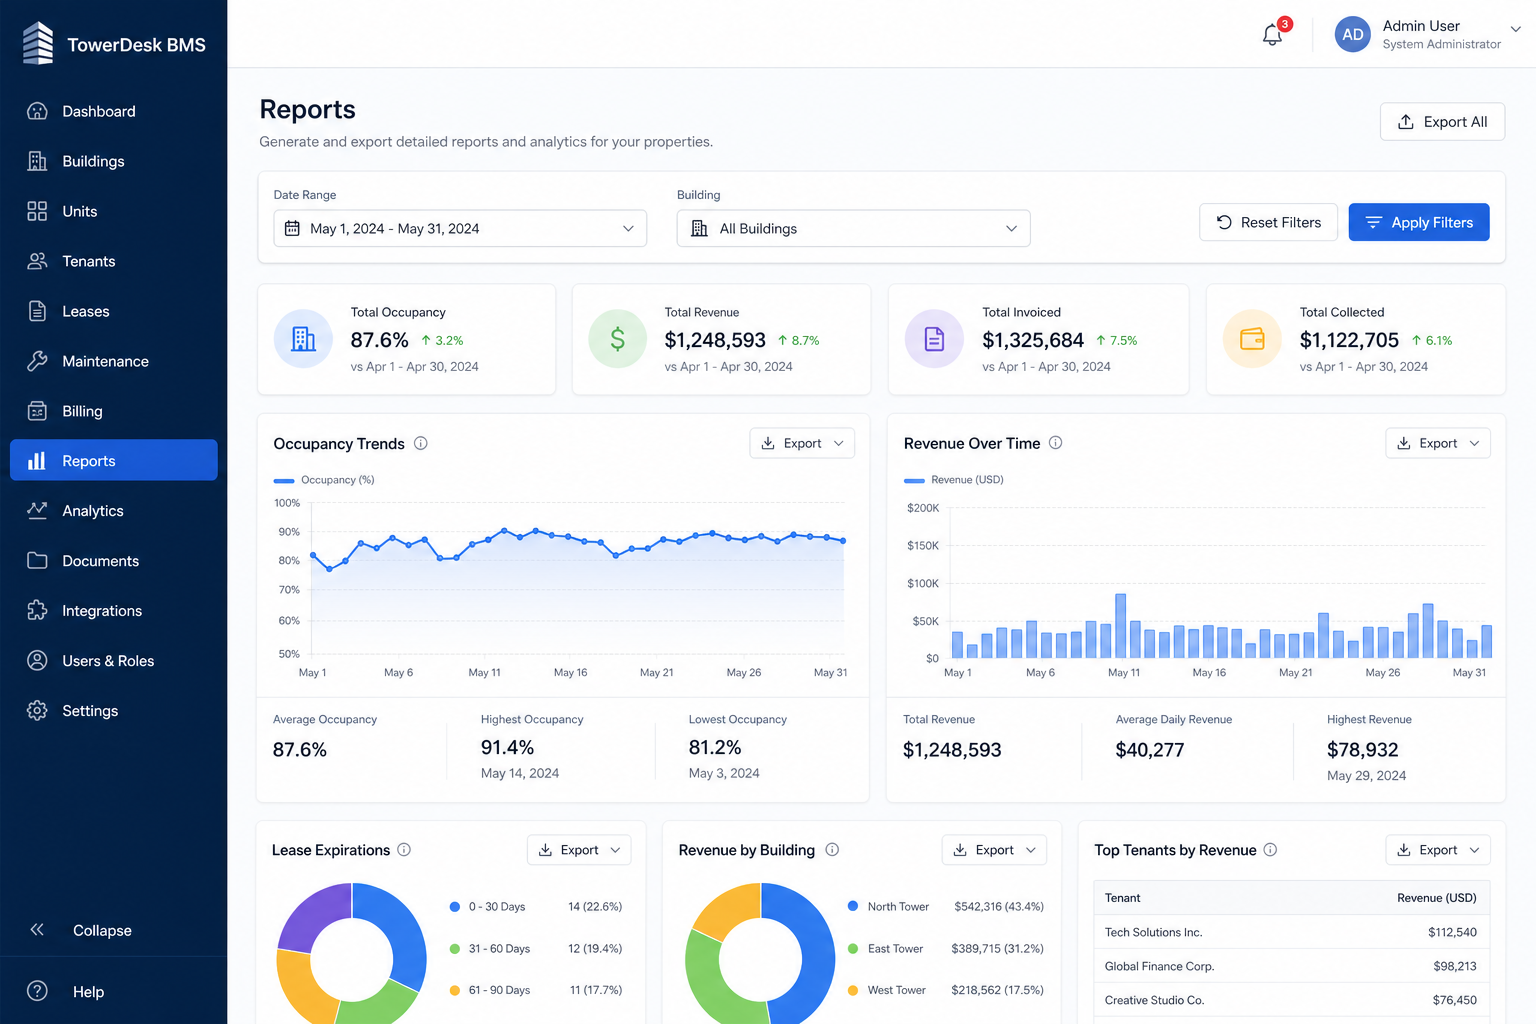Open Tenants in the sidebar

(114, 261)
